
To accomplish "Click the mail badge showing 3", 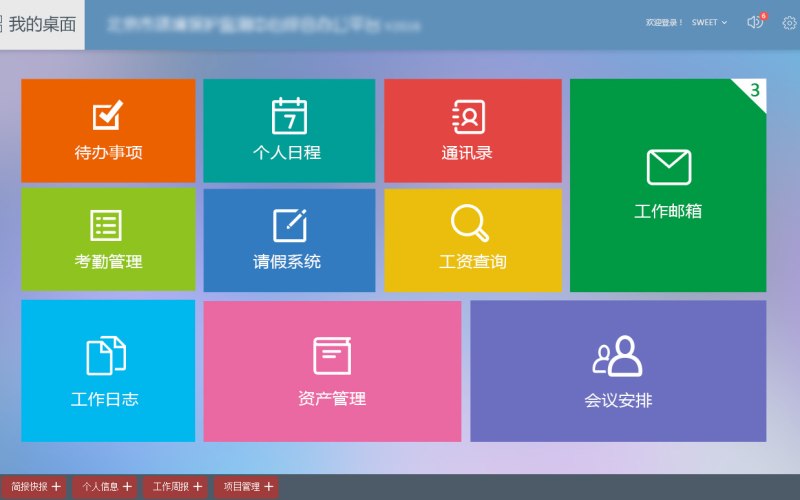I will click(755, 90).
